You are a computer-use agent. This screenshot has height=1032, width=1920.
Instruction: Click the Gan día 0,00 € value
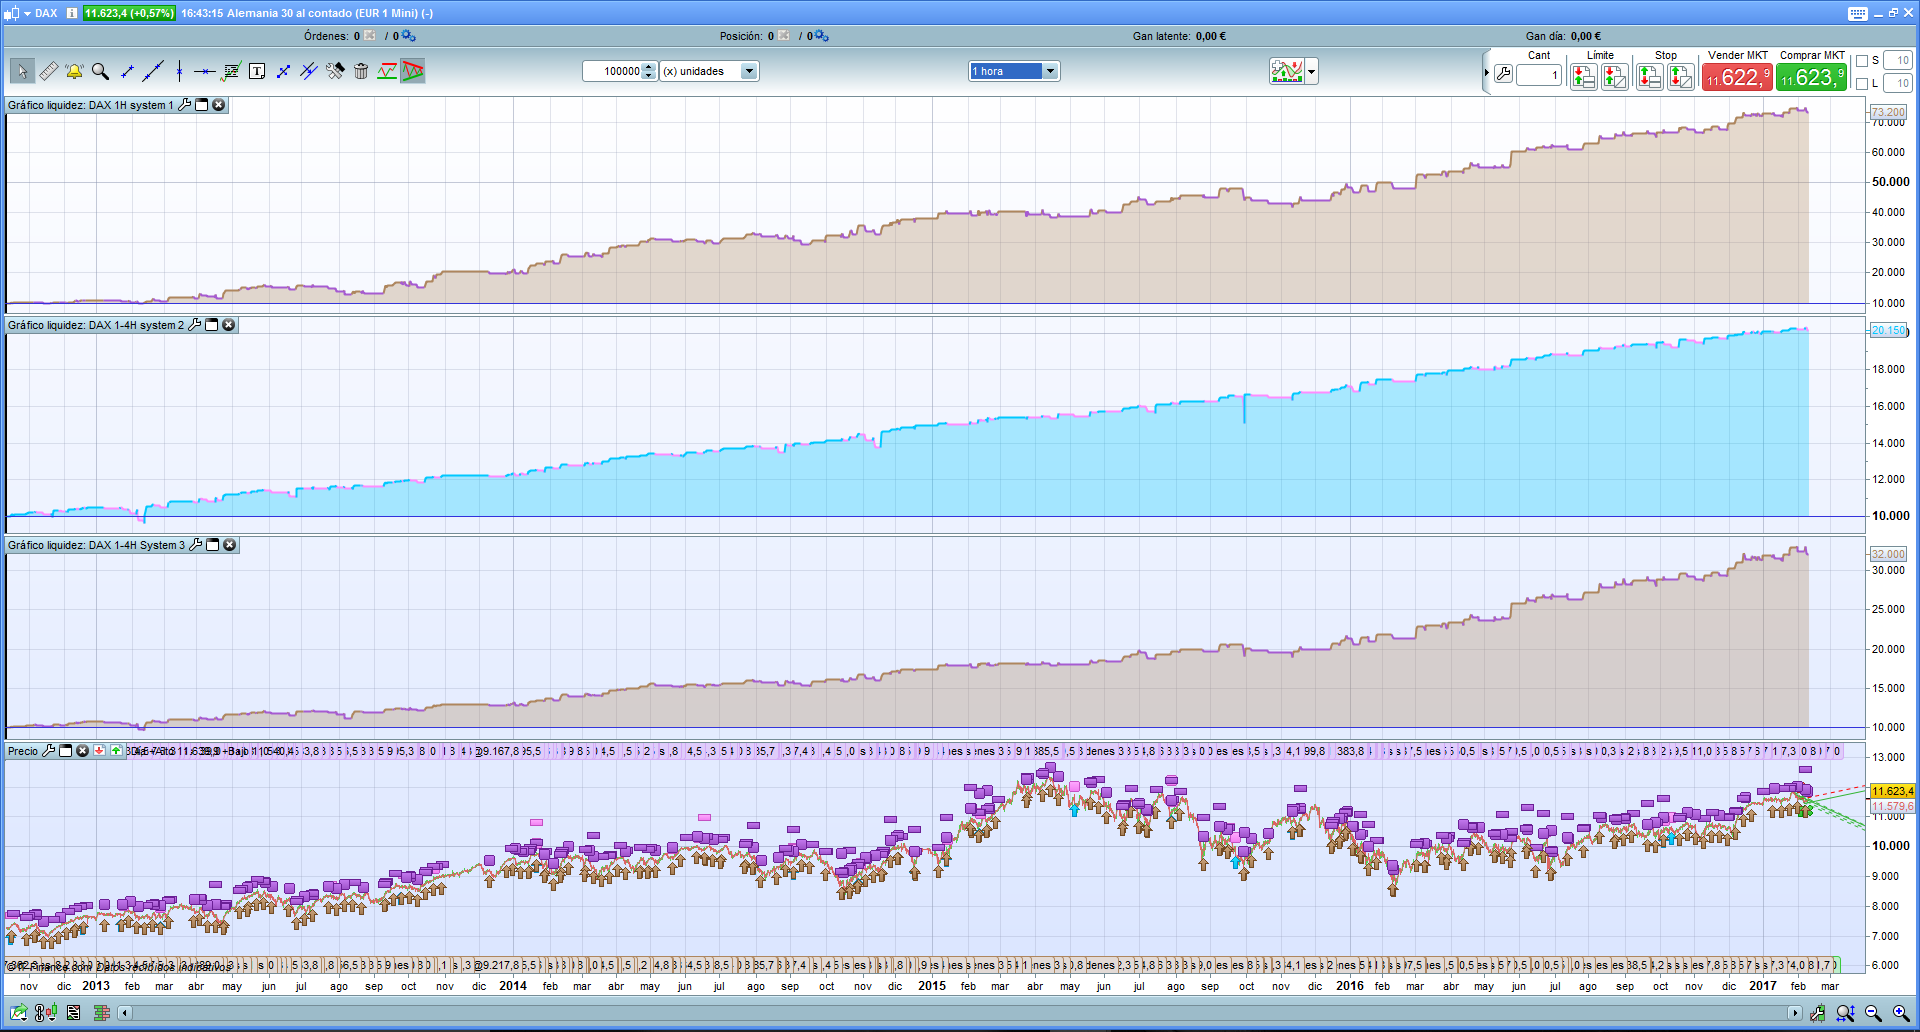[1586, 36]
